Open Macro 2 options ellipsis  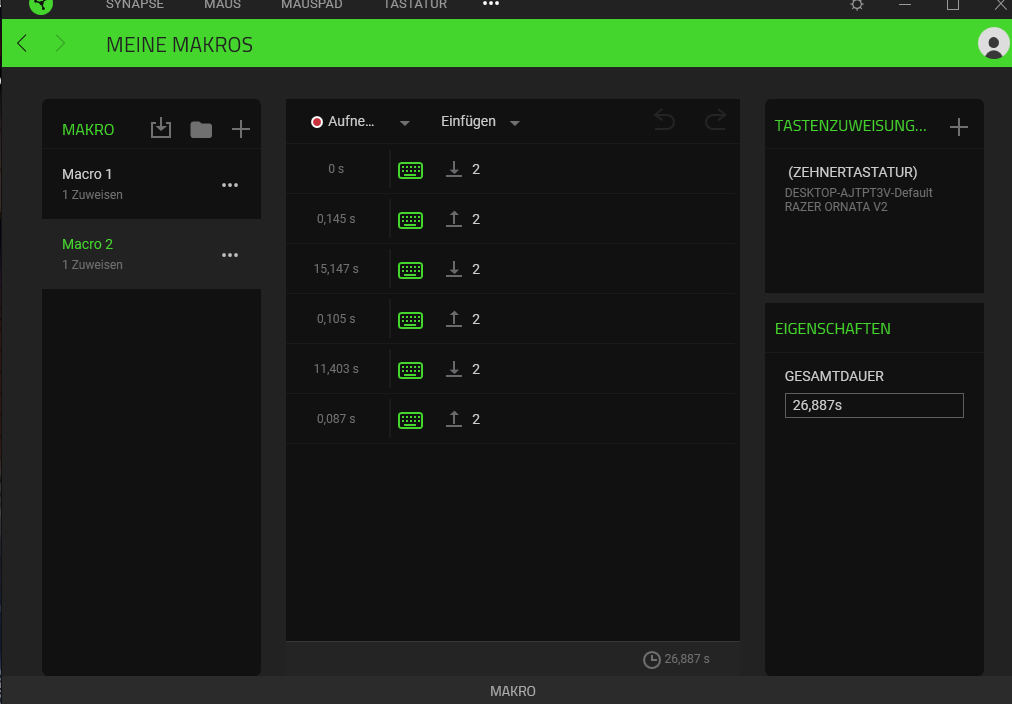[x=230, y=255]
